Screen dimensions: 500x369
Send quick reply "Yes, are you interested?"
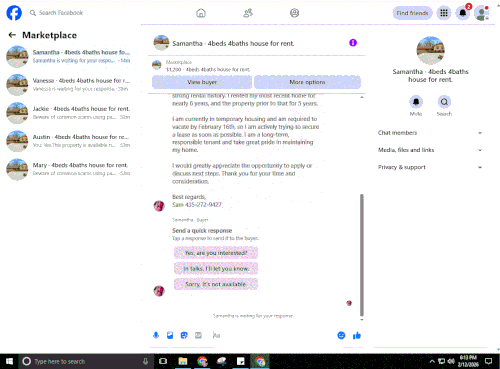216,253
